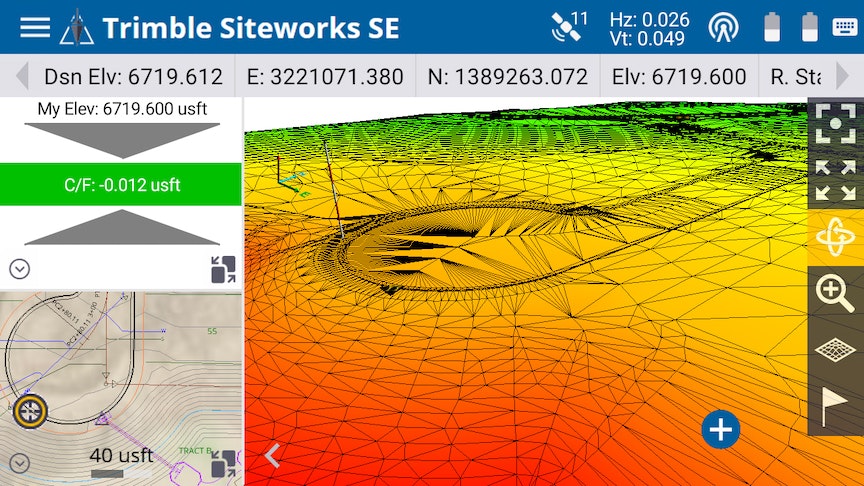The height and width of the screenshot is (486, 864).
Task: Toggle the 3D orbit view mode
Action: click(835, 237)
